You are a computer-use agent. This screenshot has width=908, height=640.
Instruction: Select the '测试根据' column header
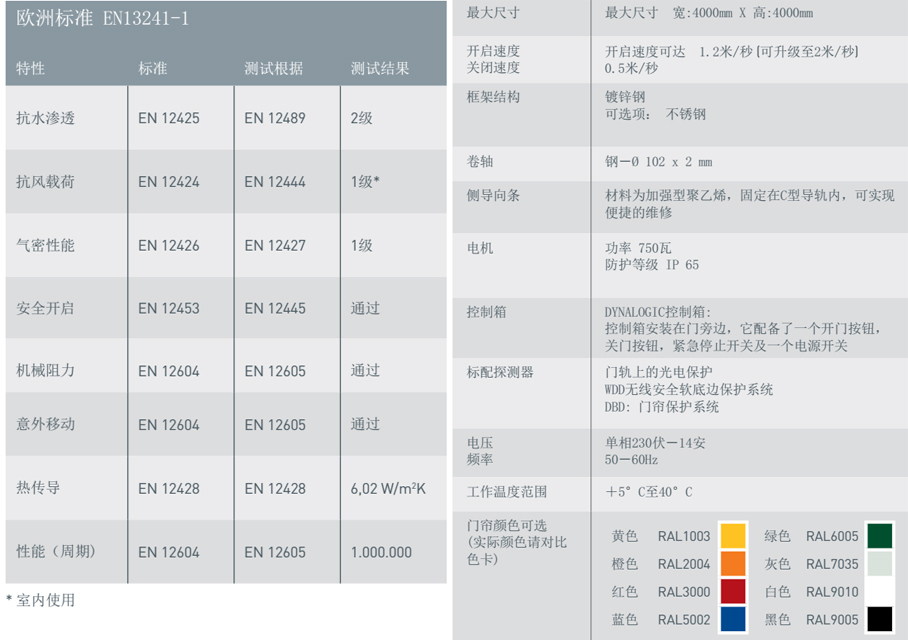[273, 68]
